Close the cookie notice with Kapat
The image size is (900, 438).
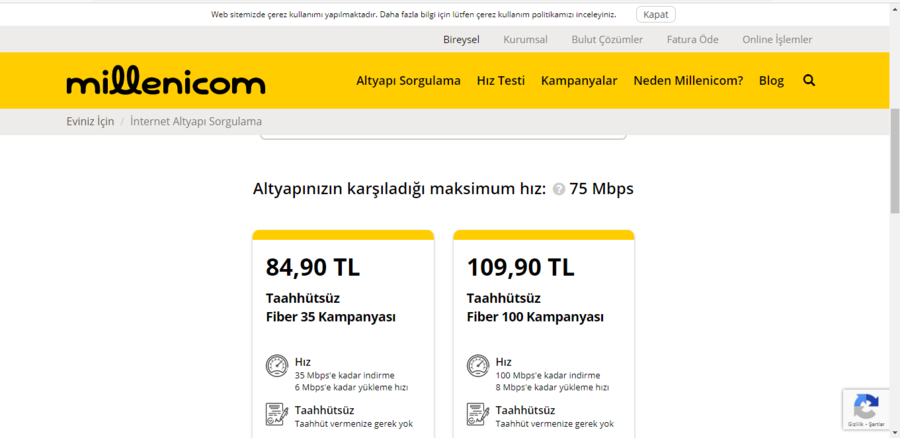[655, 14]
